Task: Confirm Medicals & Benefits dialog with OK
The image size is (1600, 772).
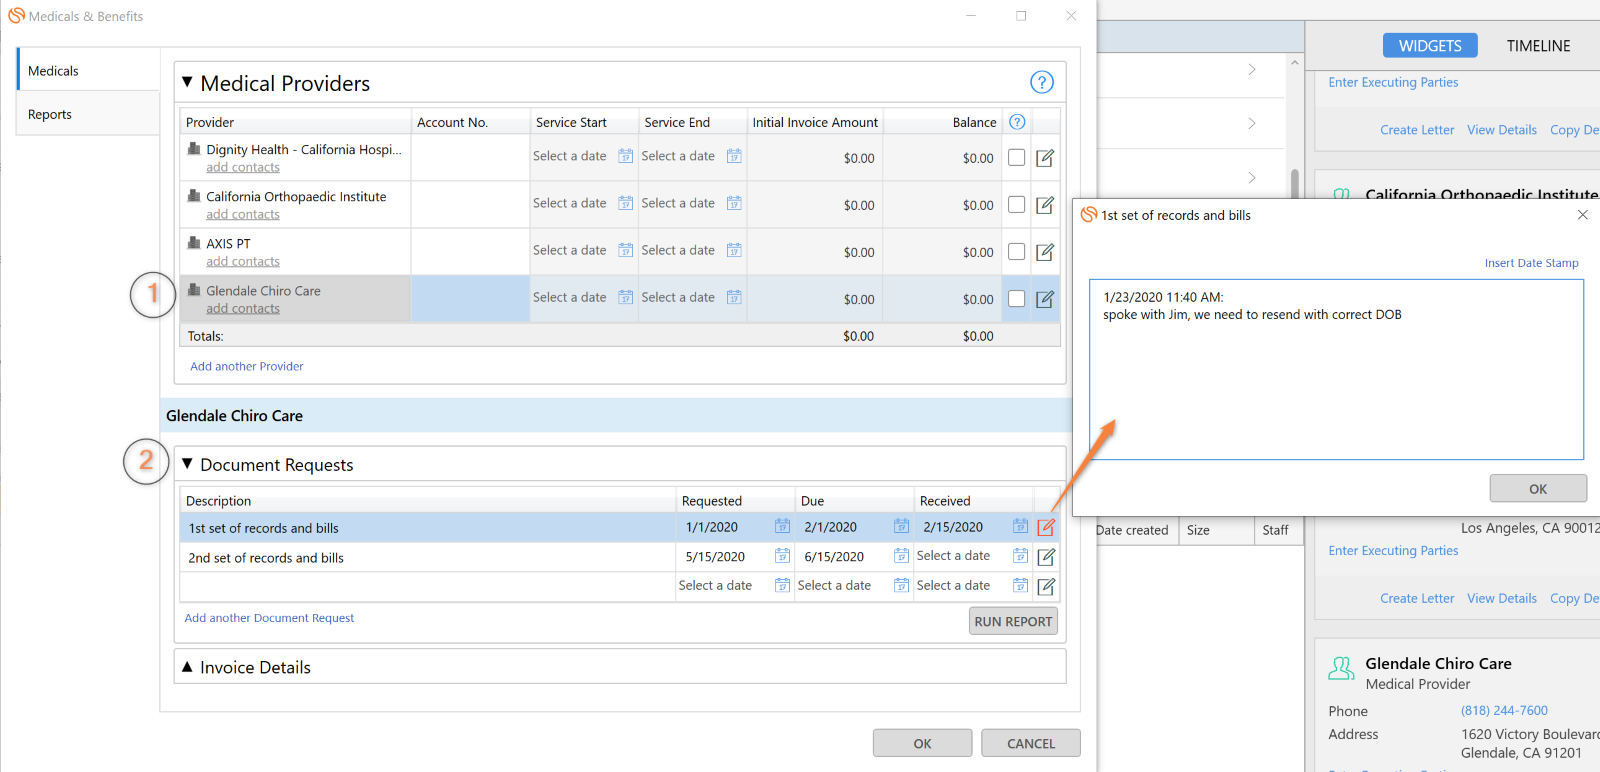Action: [x=922, y=743]
